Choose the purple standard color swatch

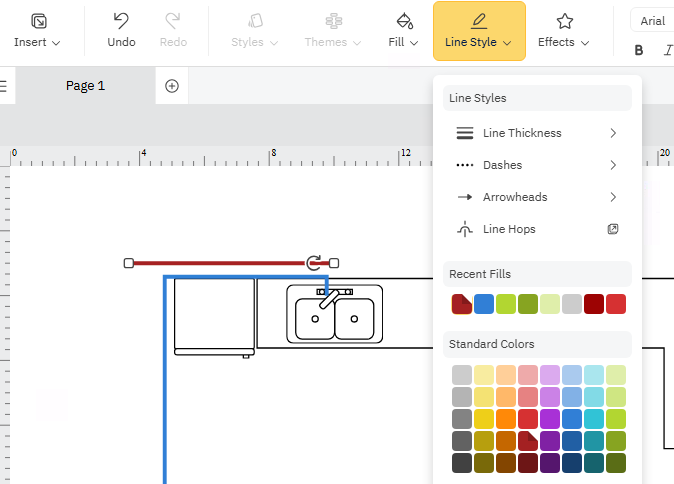550,419
